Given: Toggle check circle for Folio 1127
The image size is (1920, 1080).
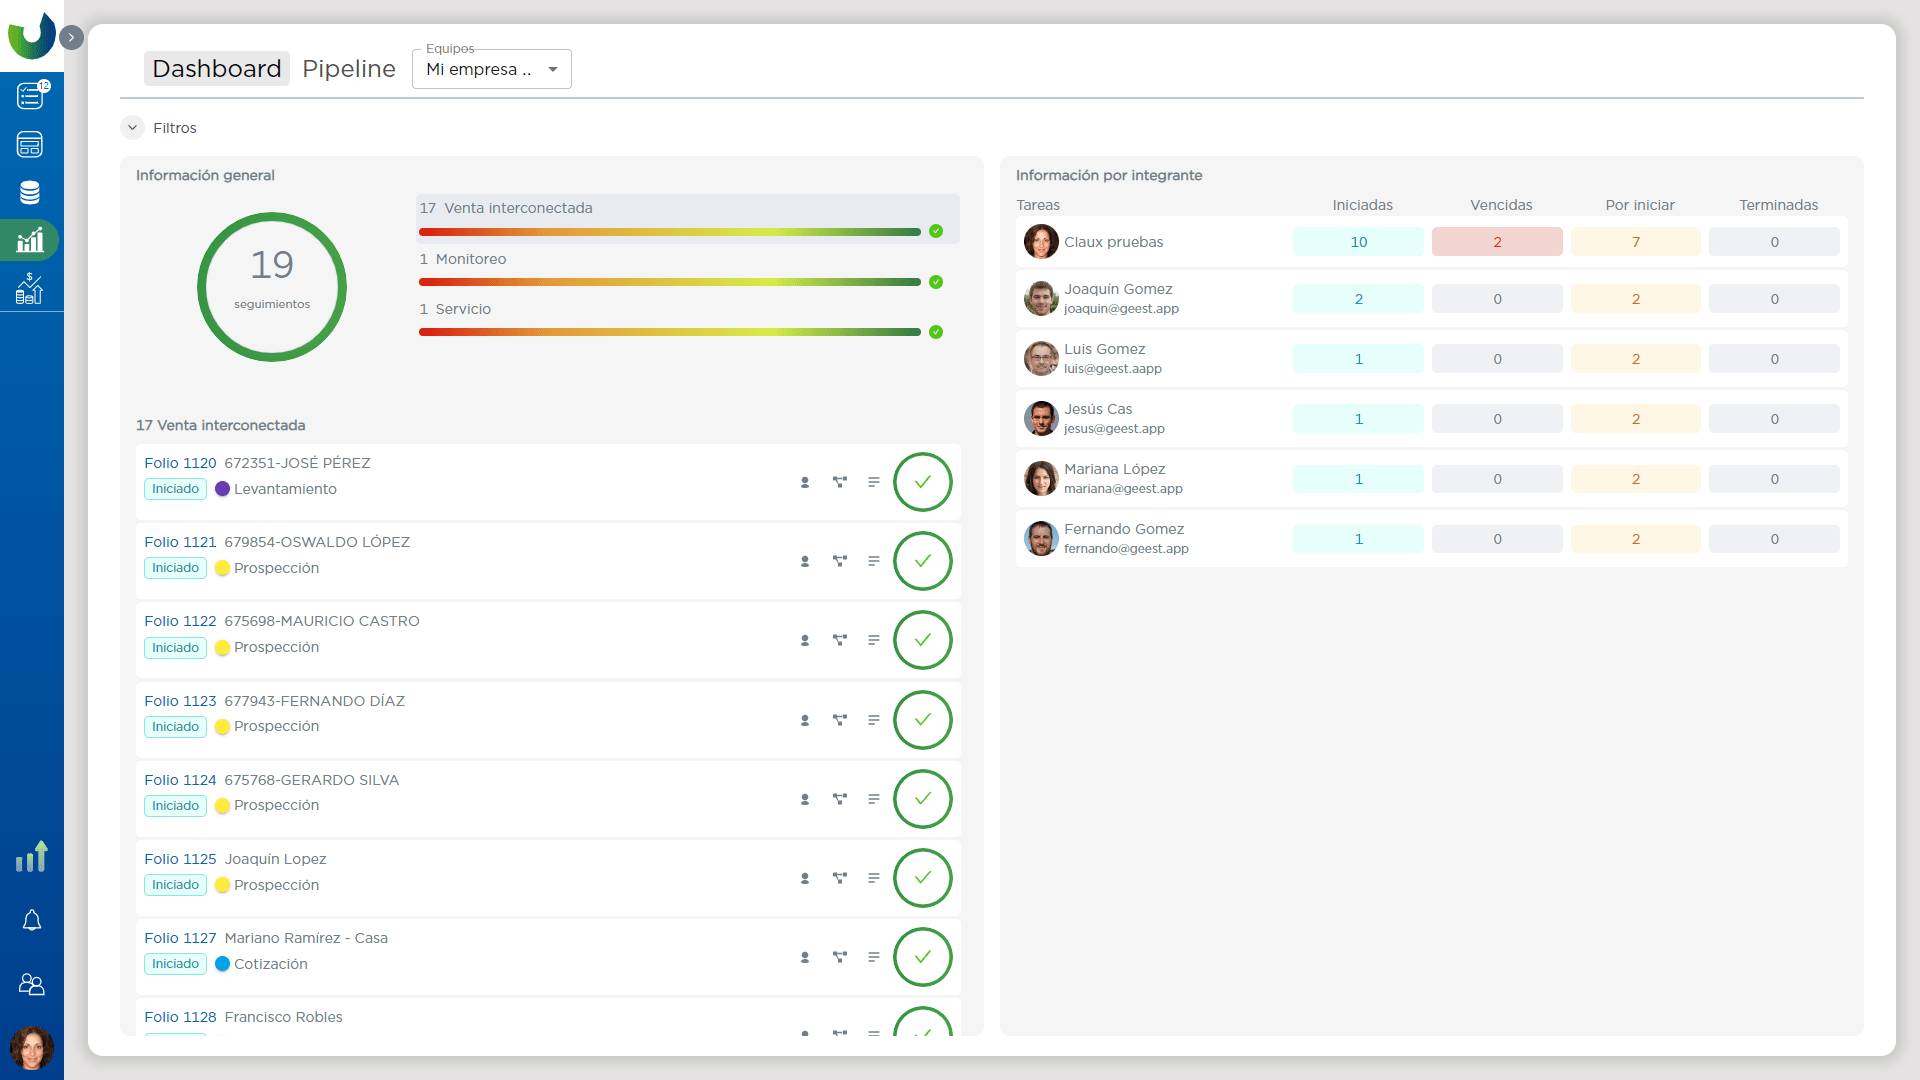Looking at the screenshot, I should (922, 957).
